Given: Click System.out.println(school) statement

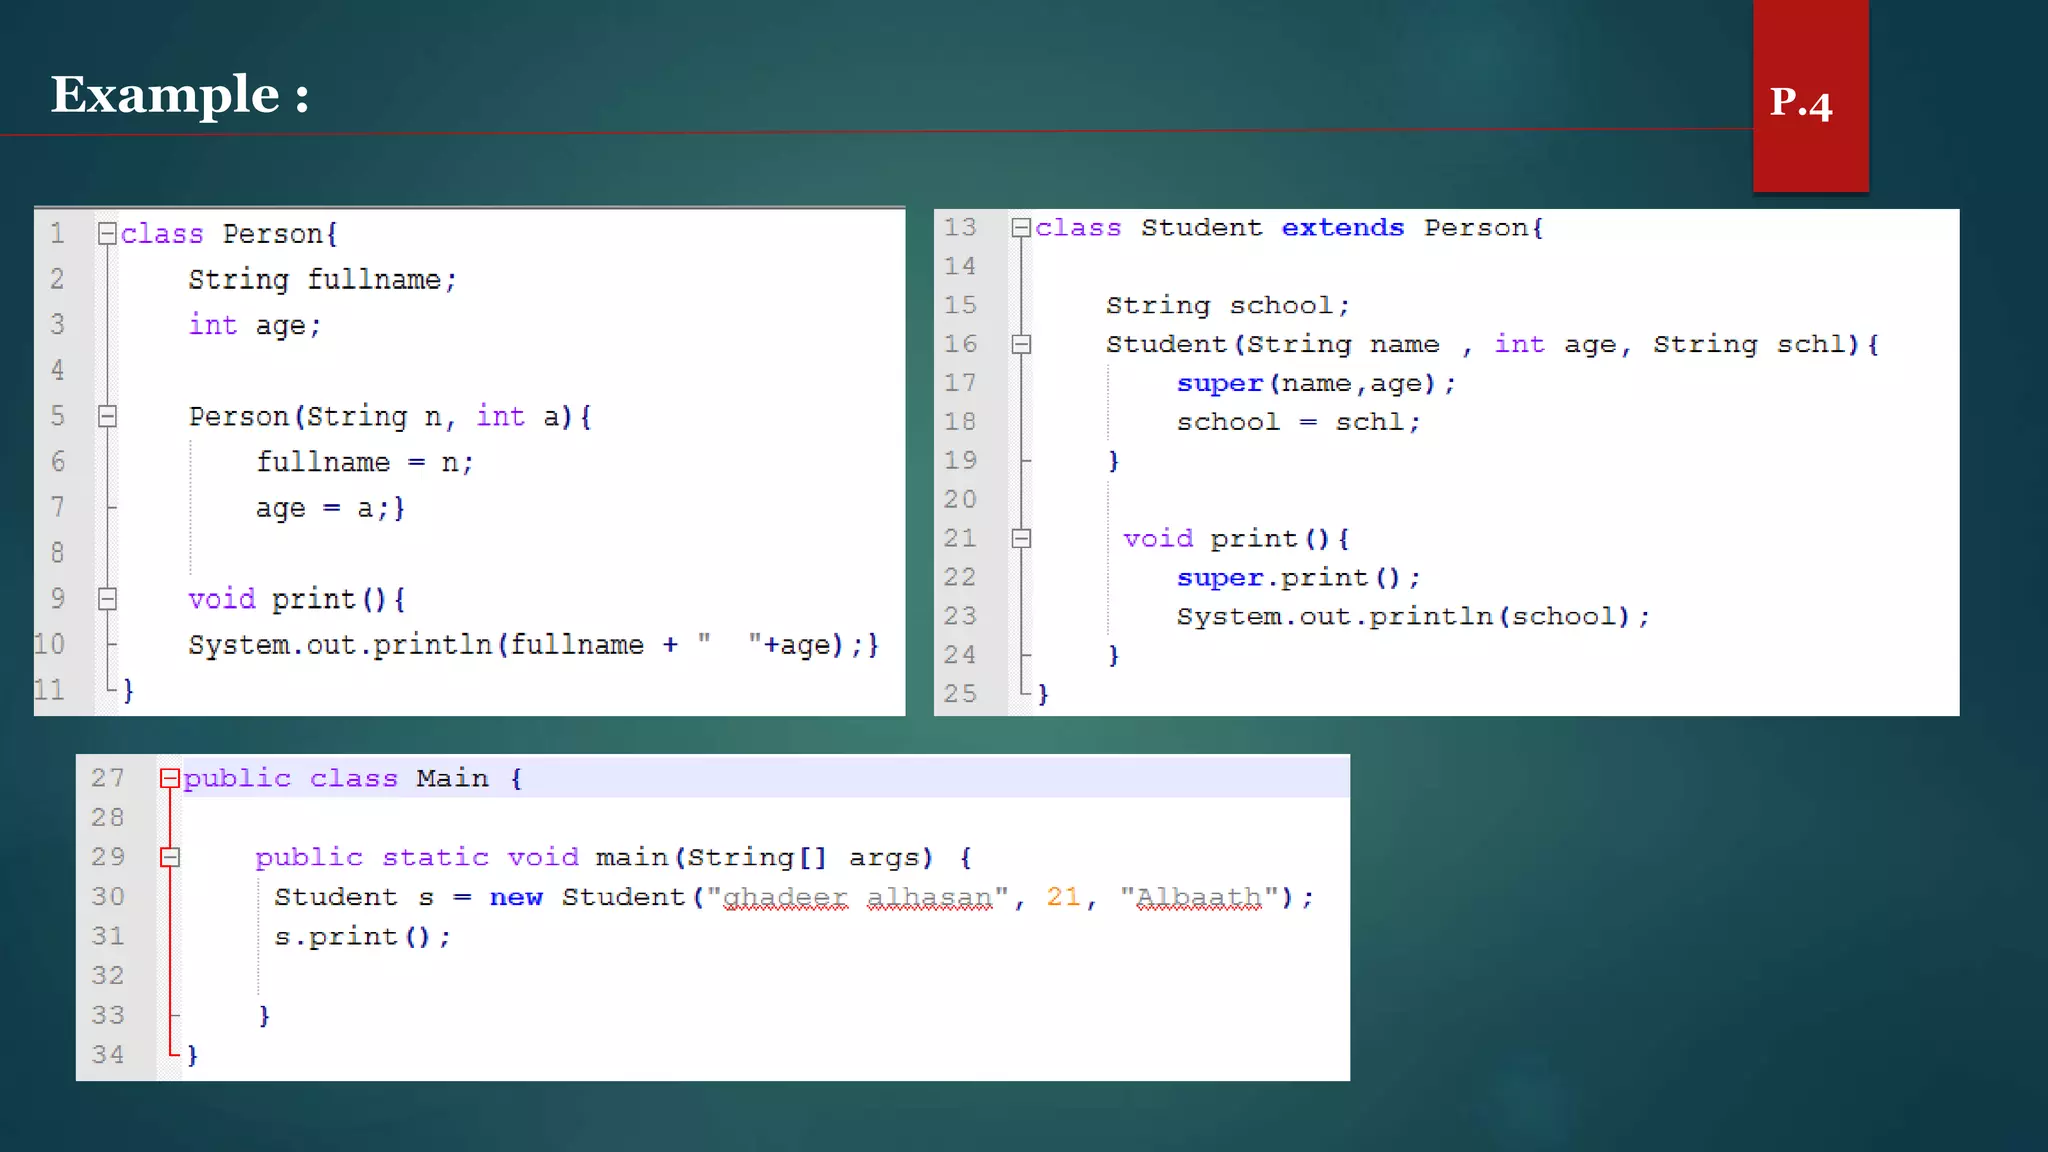Looking at the screenshot, I should tap(1412, 617).
